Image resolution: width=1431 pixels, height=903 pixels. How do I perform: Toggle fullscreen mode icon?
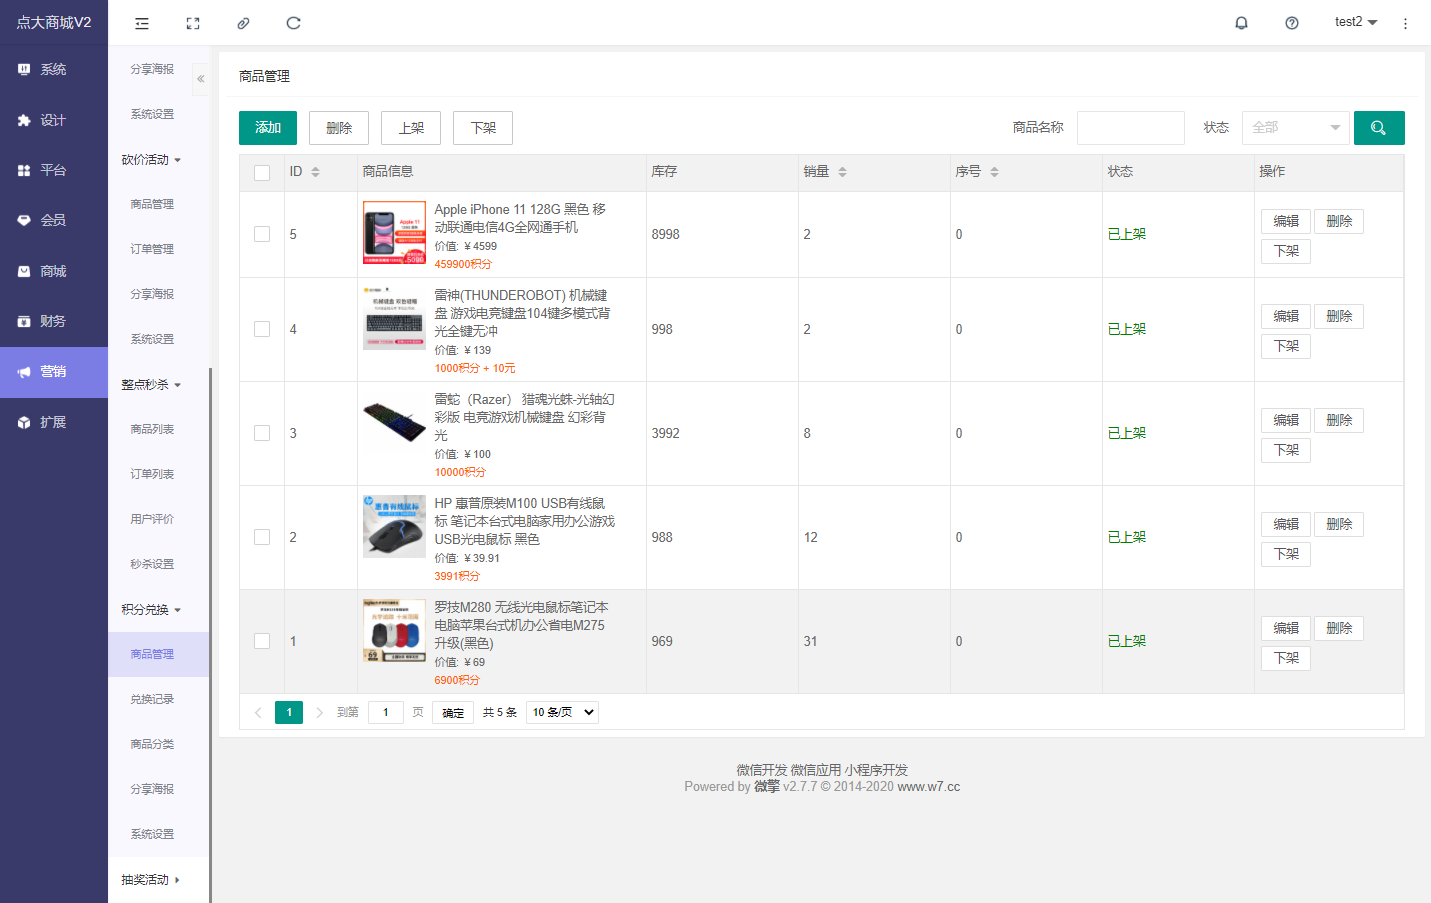point(193,23)
